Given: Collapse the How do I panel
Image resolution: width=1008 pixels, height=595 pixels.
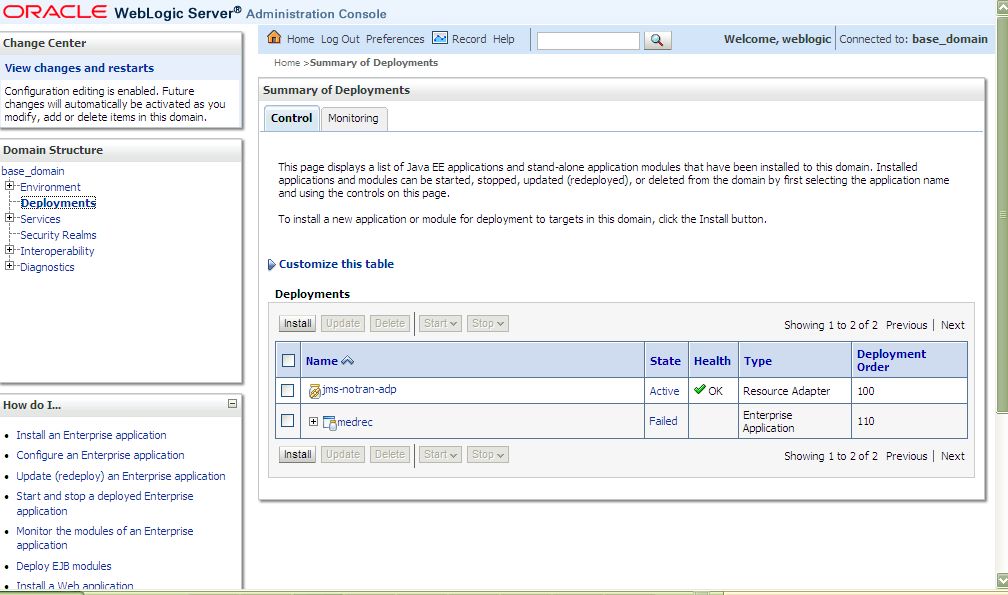Looking at the screenshot, I should 232,404.
